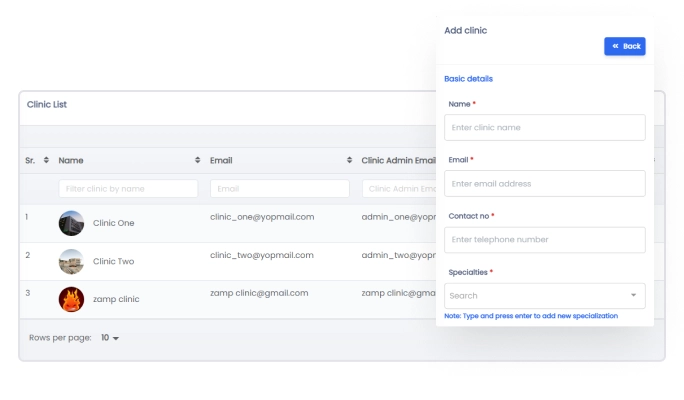This screenshot has width=684, height=400.
Task: Expand Specialties using the caret arrow
Action: (x=633, y=296)
